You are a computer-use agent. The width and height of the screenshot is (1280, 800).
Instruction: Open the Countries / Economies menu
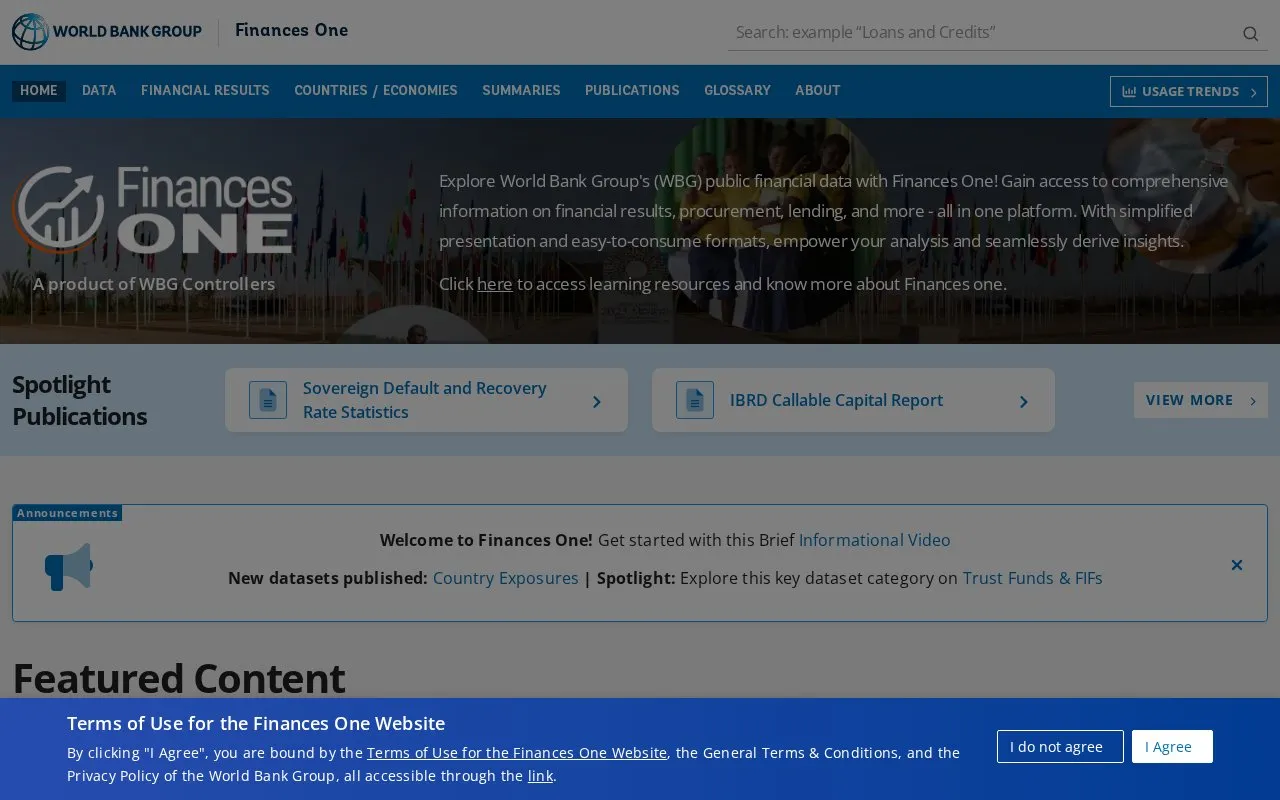[376, 91]
